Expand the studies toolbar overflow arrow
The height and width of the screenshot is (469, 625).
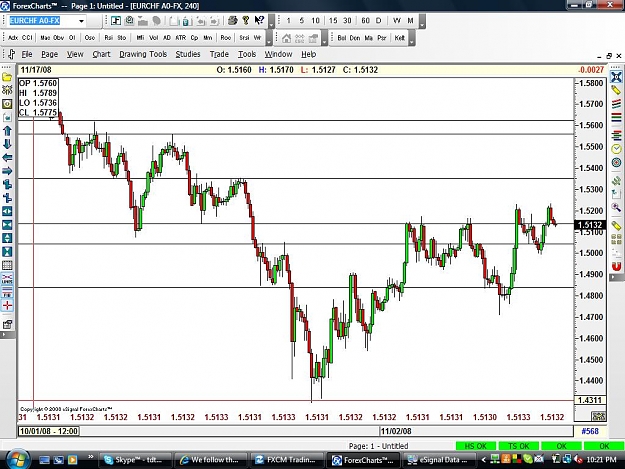(x=269, y=39)
